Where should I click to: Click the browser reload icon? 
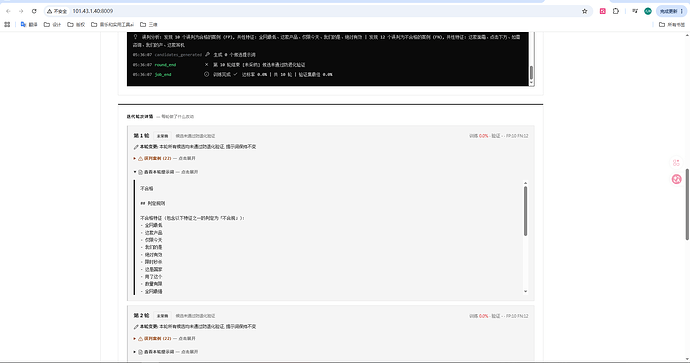click(x=34, y=11)
